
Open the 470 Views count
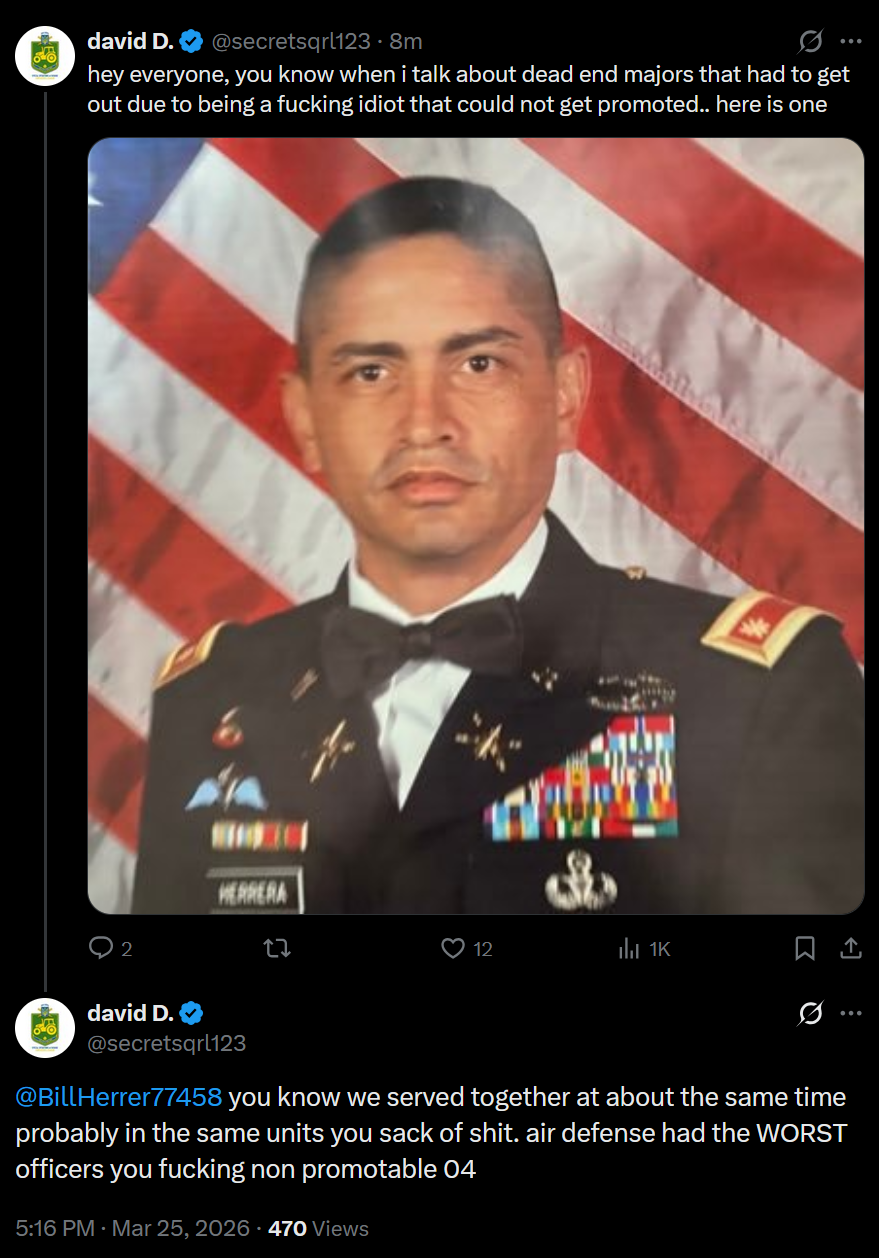(319, 1228)
